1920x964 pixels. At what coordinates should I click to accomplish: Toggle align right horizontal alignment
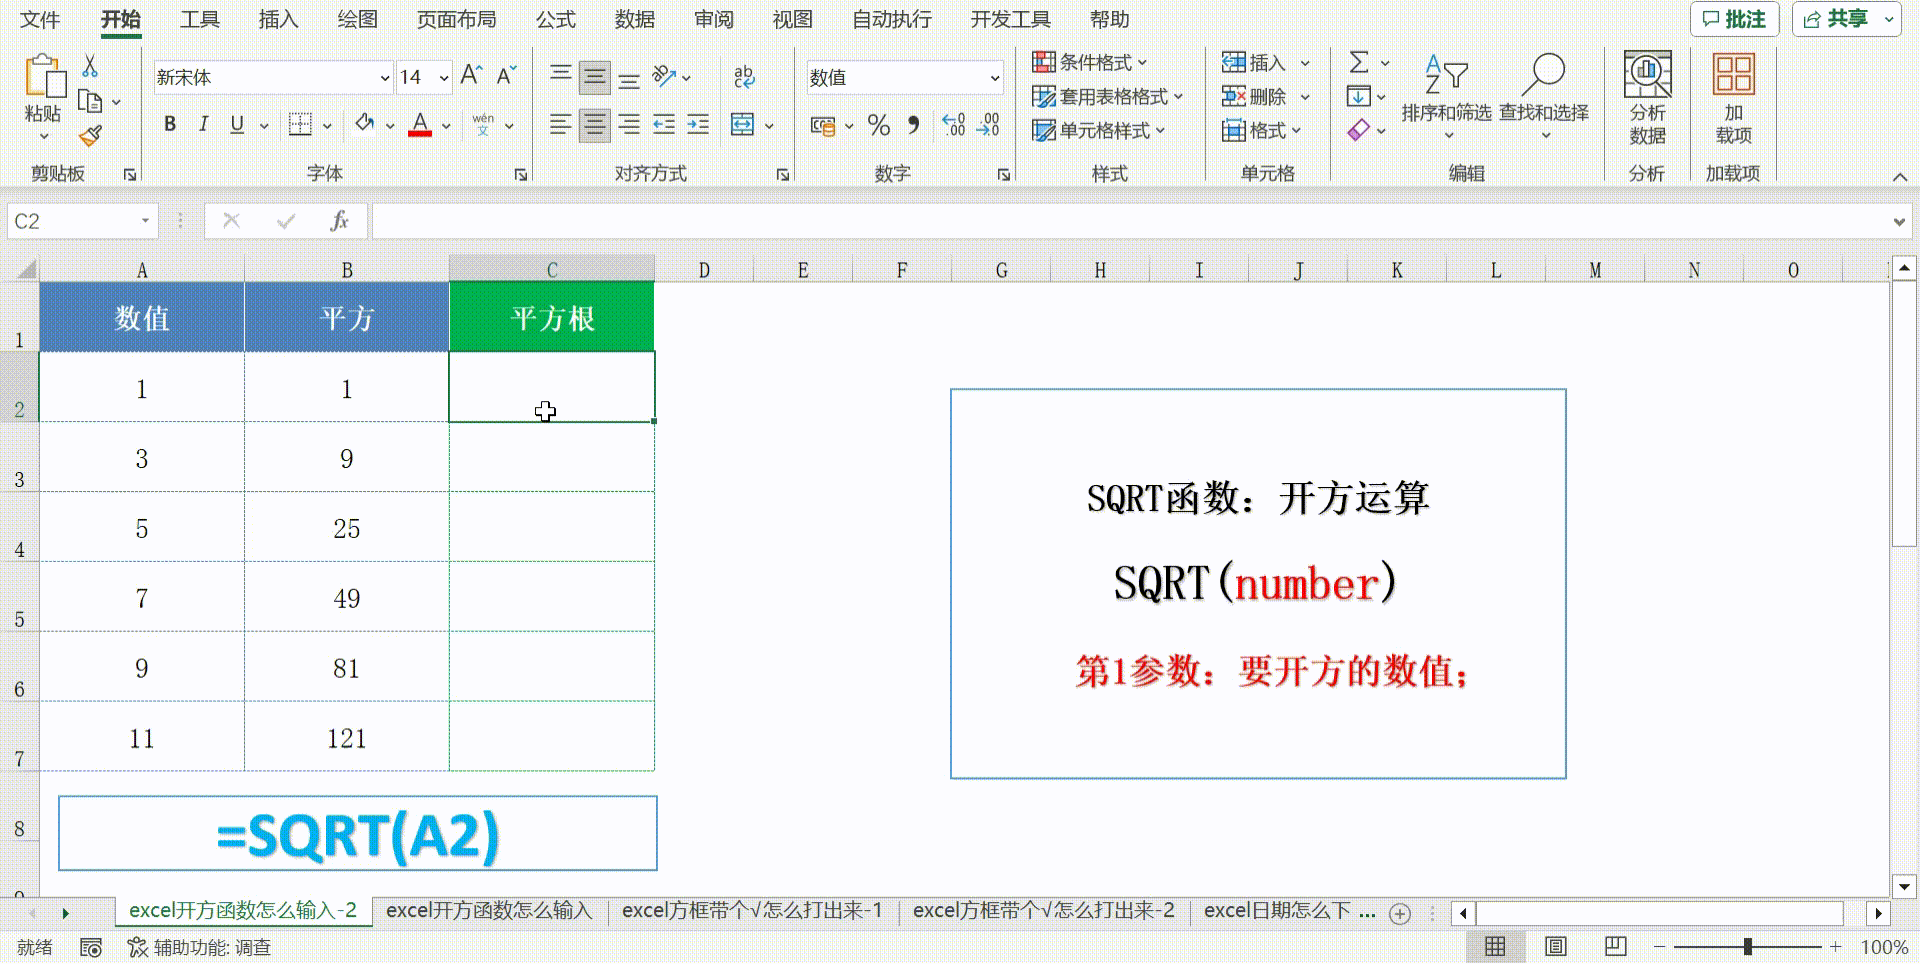(629, 124)
